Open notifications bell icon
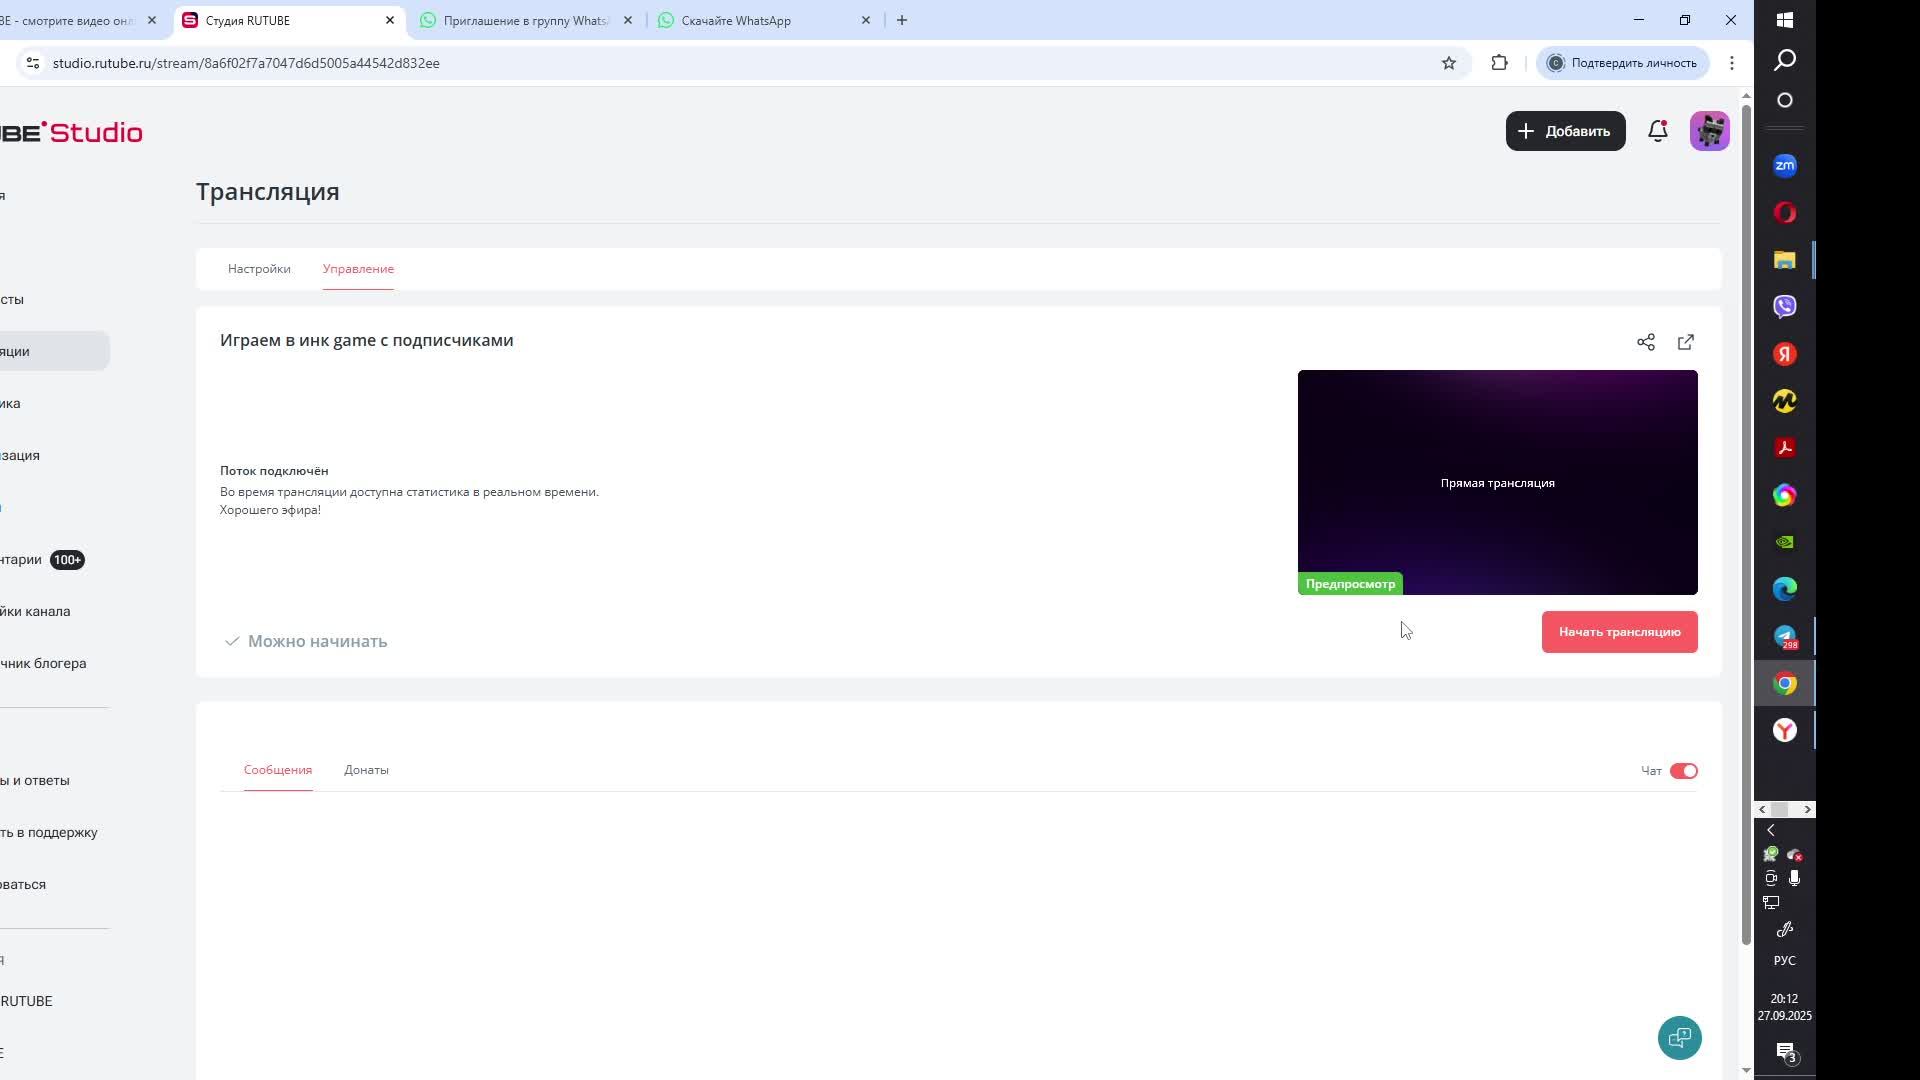This screenshot has height=1080, width=1920. [1657, 131]
